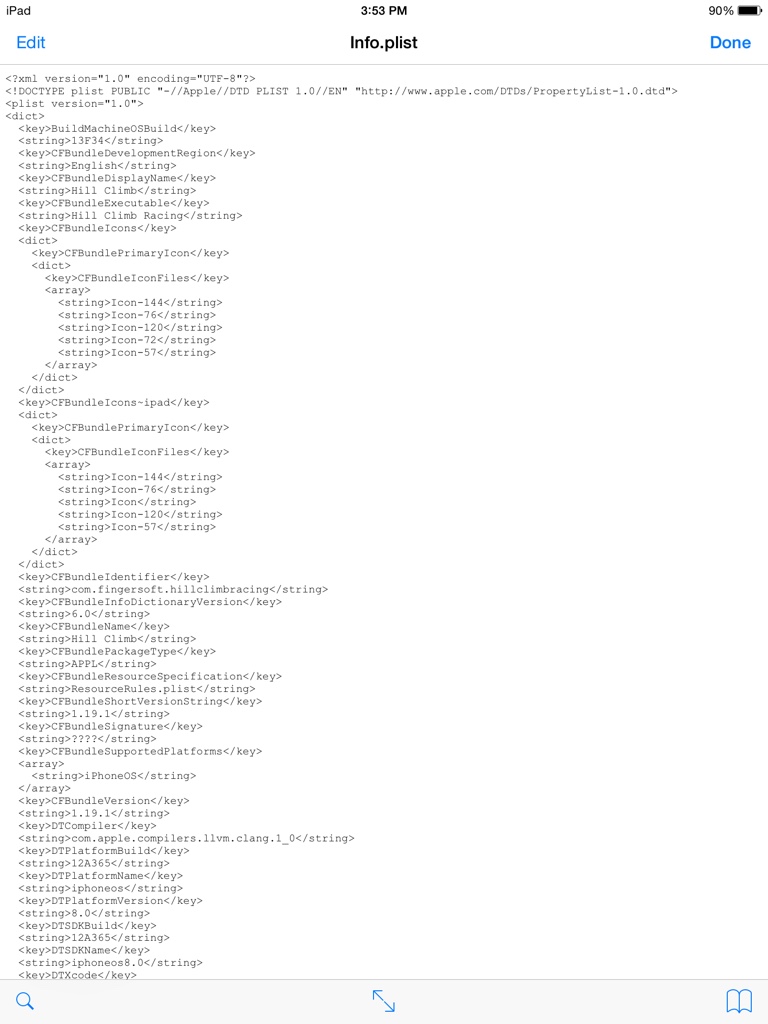Click the Edit button
Image resolution: width=768 pixels, height=1024 pixels.
[x=31, y=42]
